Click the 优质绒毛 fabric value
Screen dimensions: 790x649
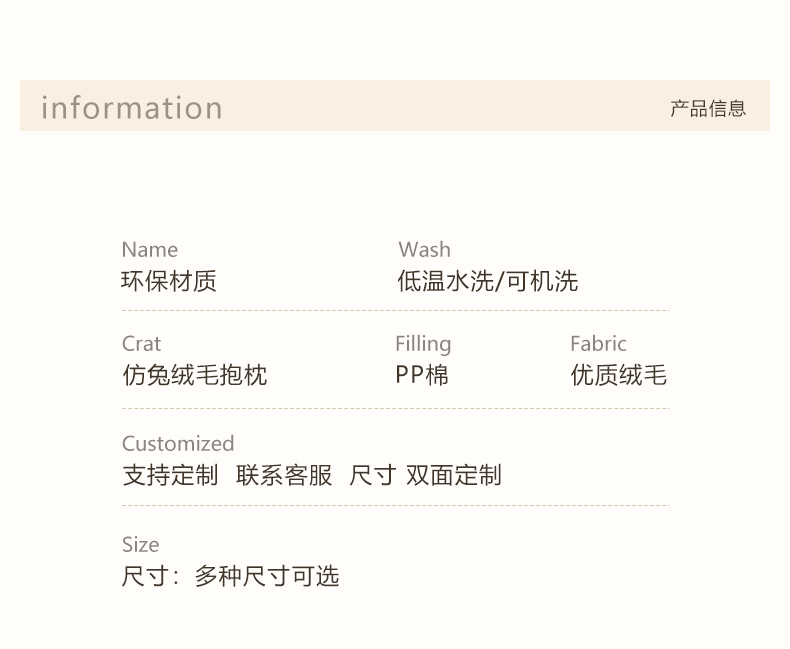click(x=619, y=375)
